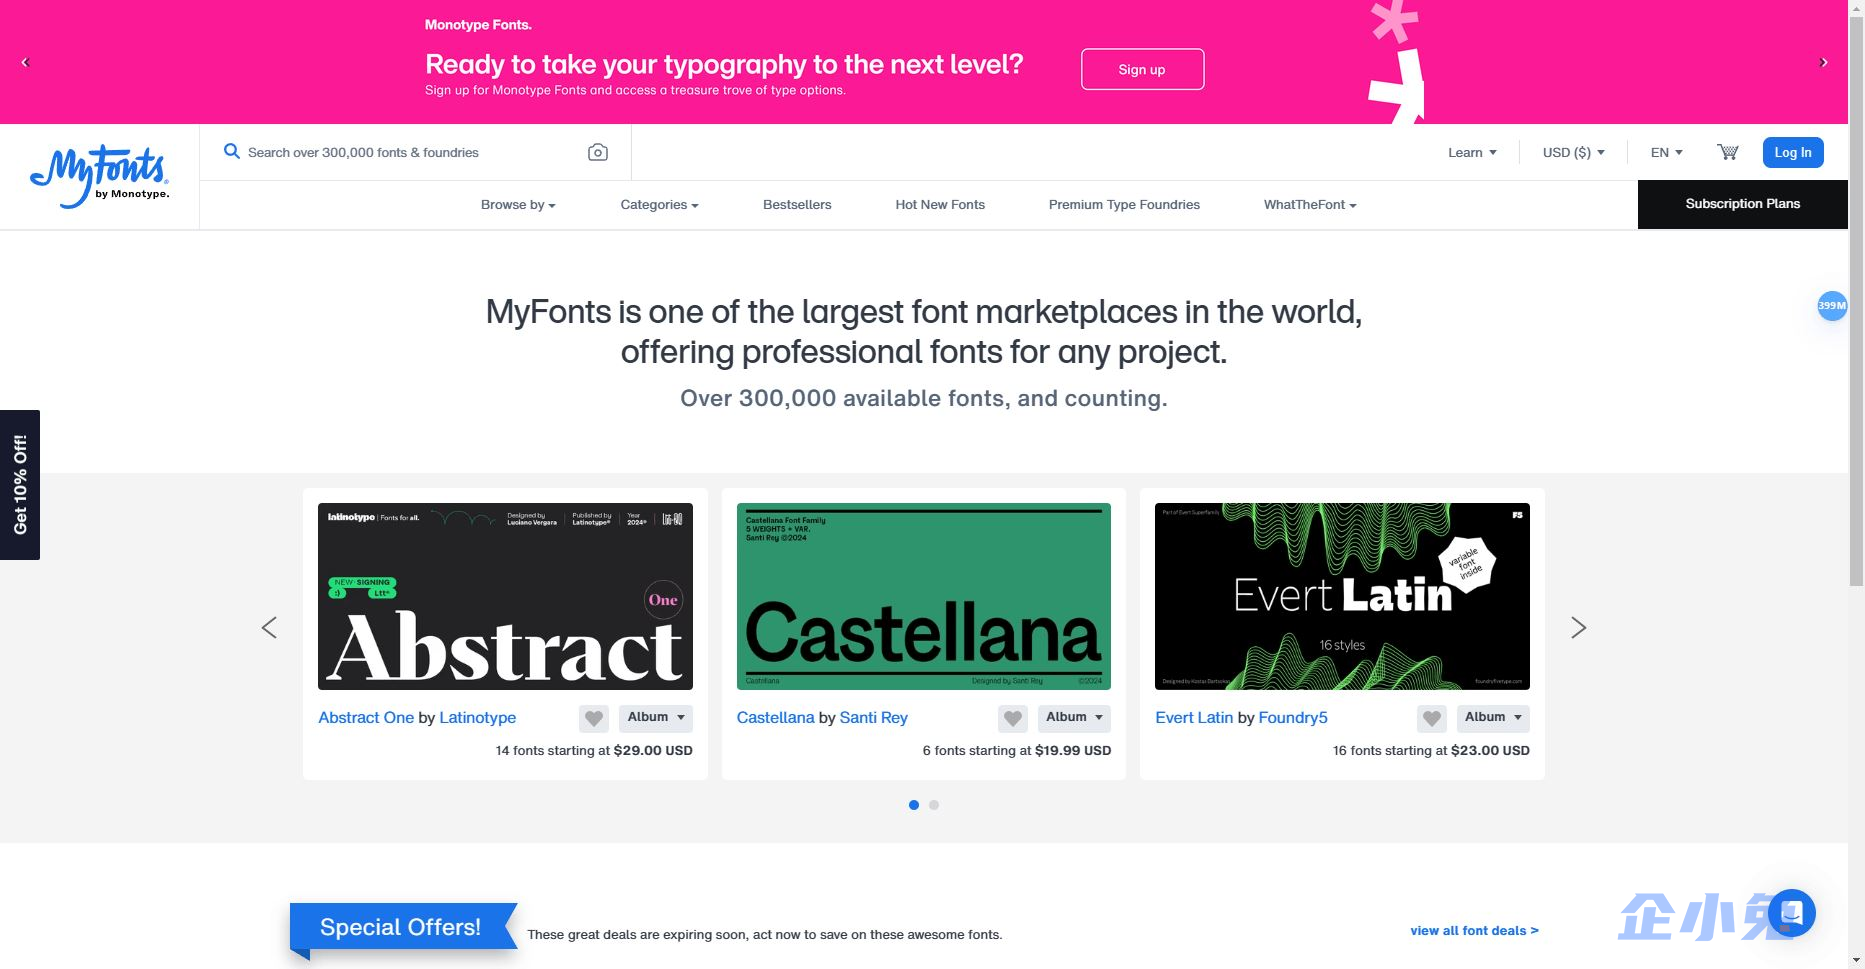Image resolution: width=1865 pixels, height=969 pixels.
Task: Follow view all font deals link
Action: pyautogui.click(x=1473, y=930)
